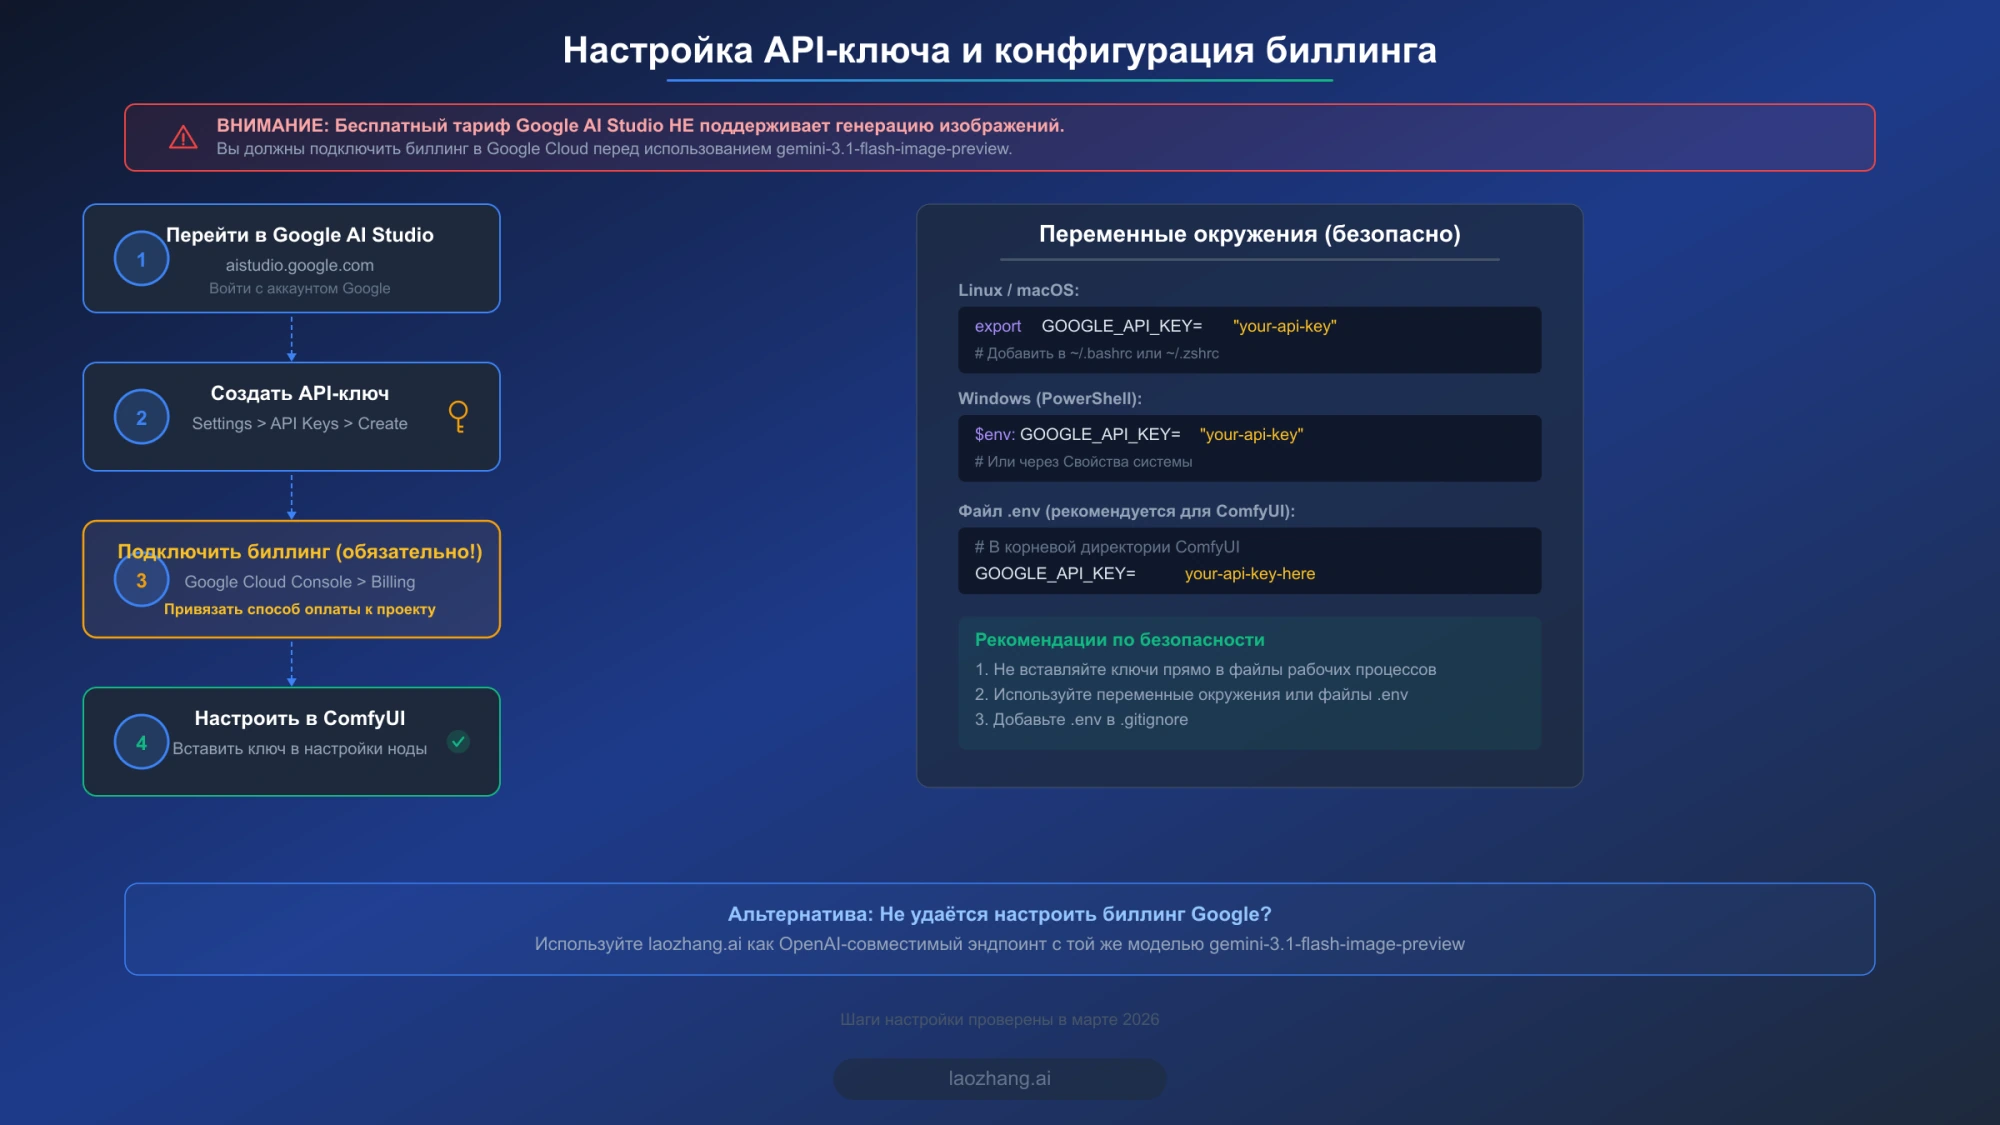This screenshot has width=2000, height=1125.
Task: Click recommendation 3 Добавьте .env в .gitignore
Action: pos(1081,720)
